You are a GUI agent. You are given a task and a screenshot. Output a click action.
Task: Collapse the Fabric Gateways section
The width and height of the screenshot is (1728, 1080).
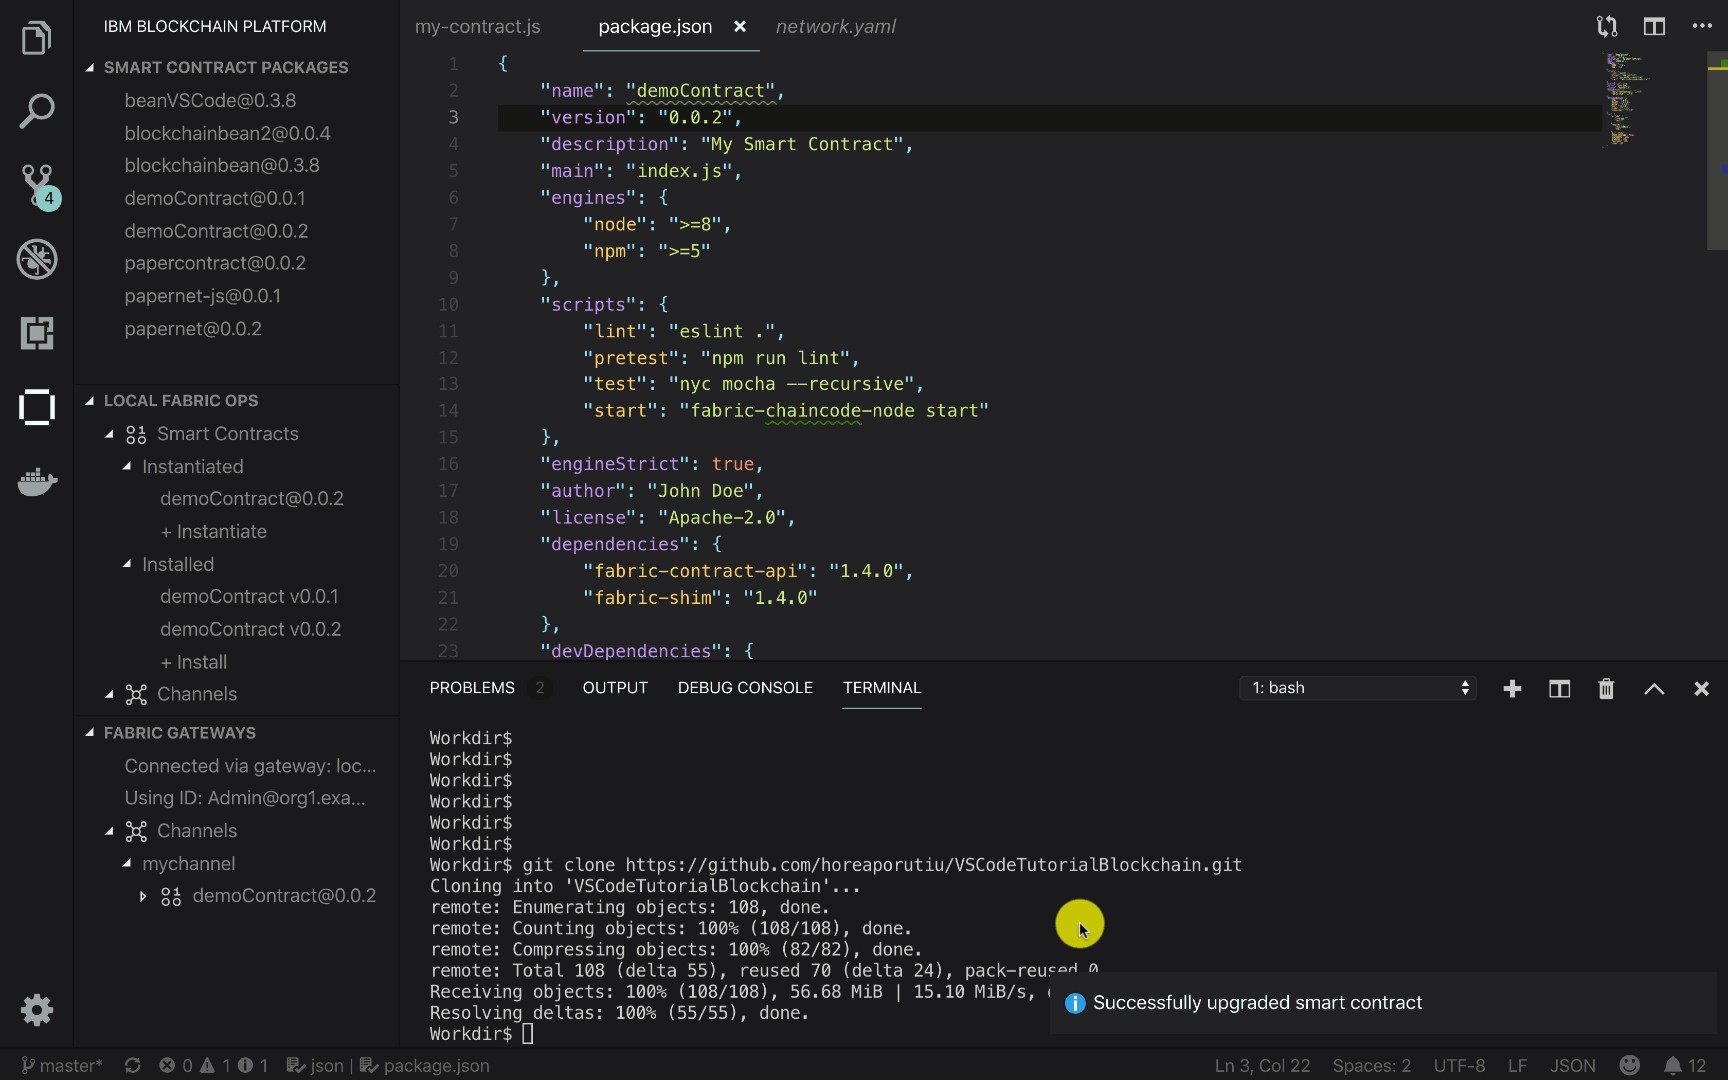tap(90, 732)
